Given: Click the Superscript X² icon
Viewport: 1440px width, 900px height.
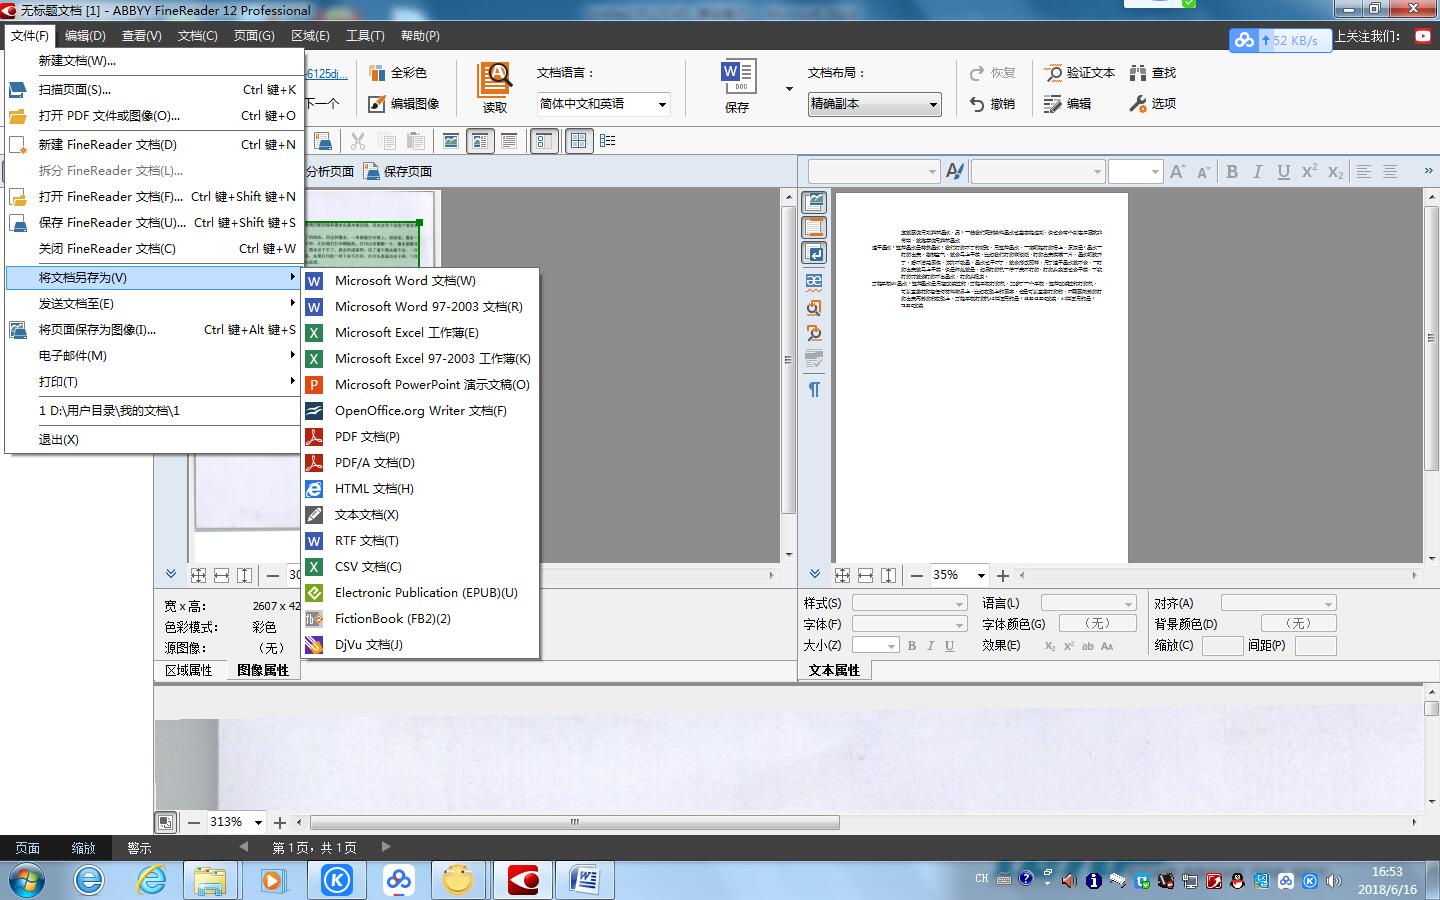Looking at the screenshot, I should 1309,172.
